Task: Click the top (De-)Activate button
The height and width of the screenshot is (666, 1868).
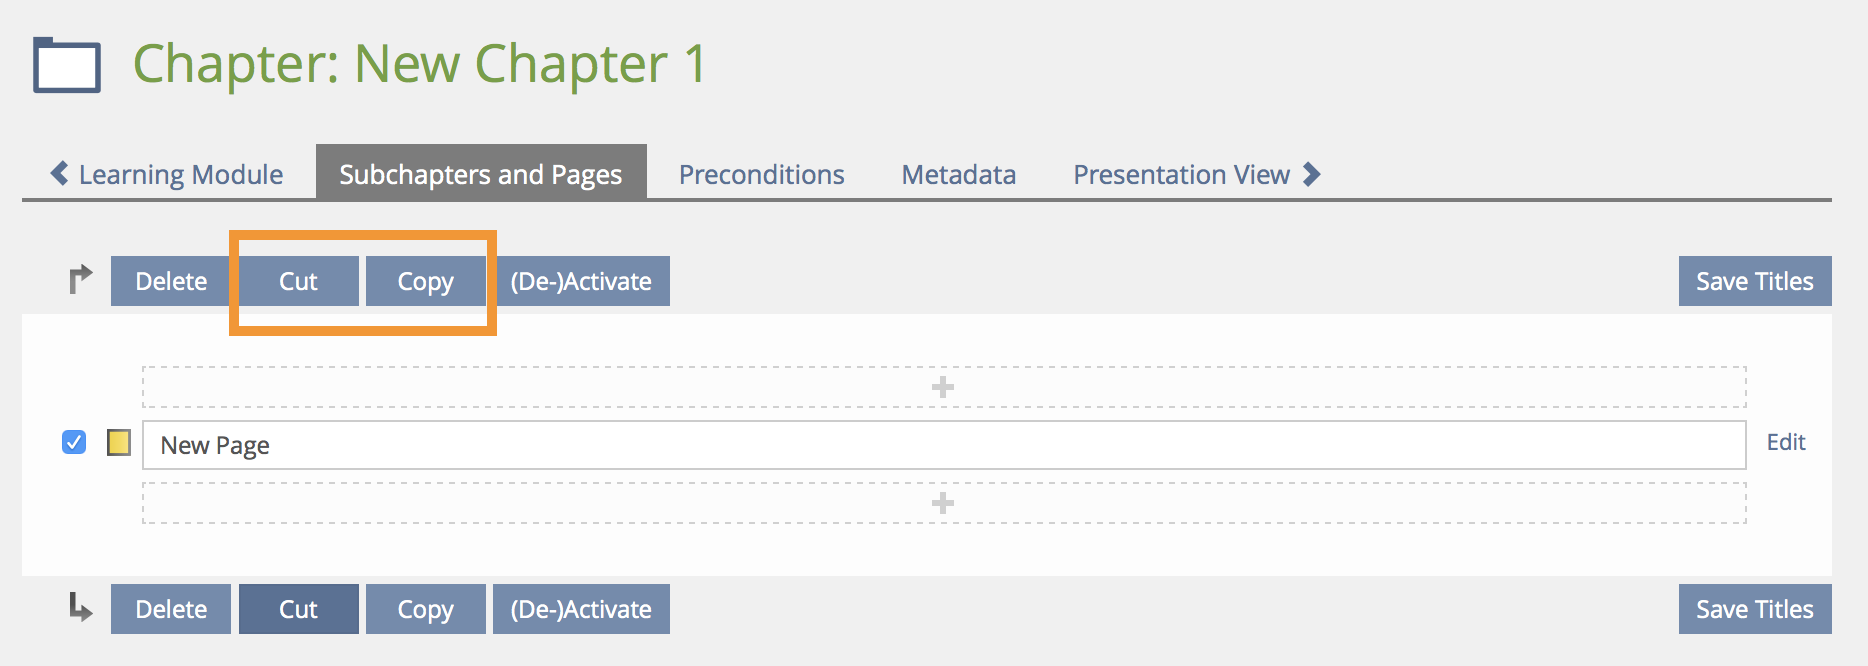Action: point(581,281)
